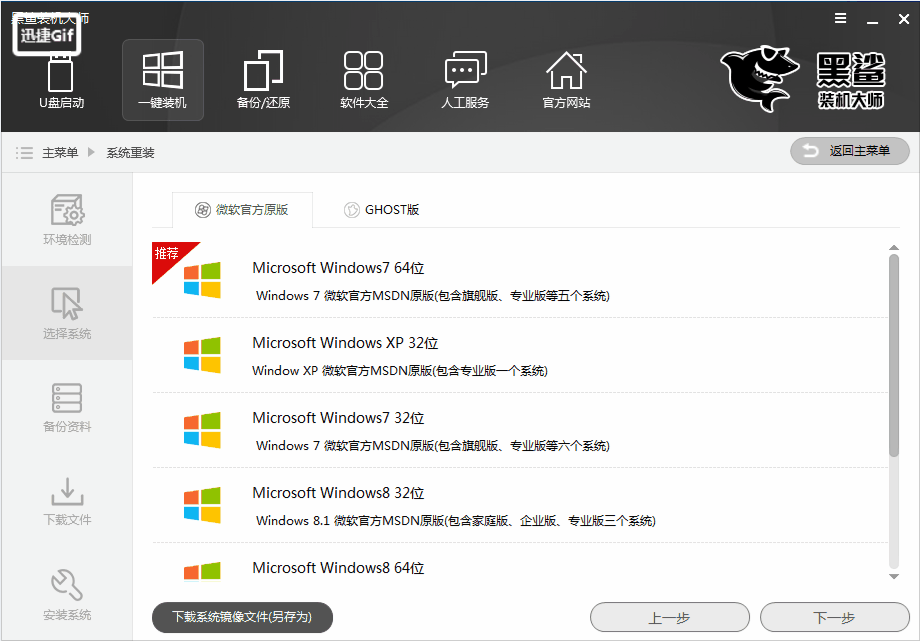Image resolution: width=920 pixels, height=641 pixels.
Task: Click Windows logo of Windows8 64位
Action: tap(202, 571)
